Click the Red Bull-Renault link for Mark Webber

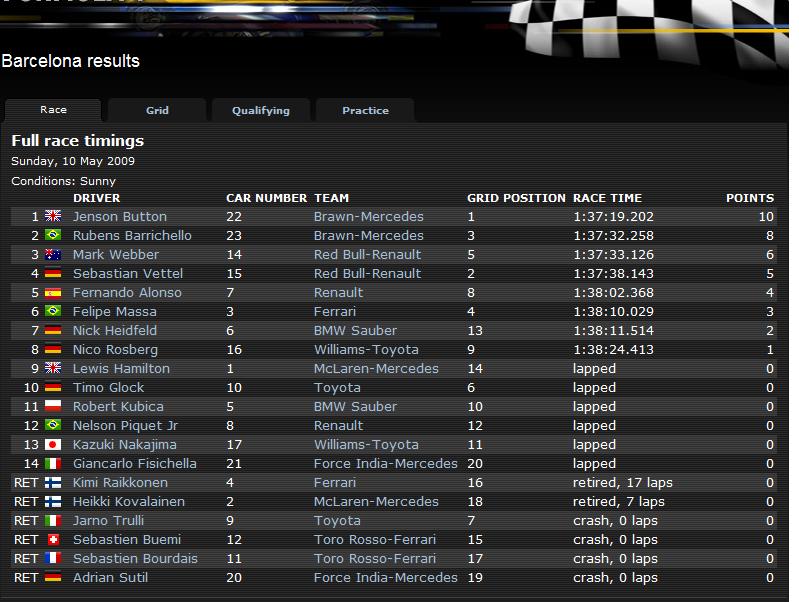click(367, 254)
